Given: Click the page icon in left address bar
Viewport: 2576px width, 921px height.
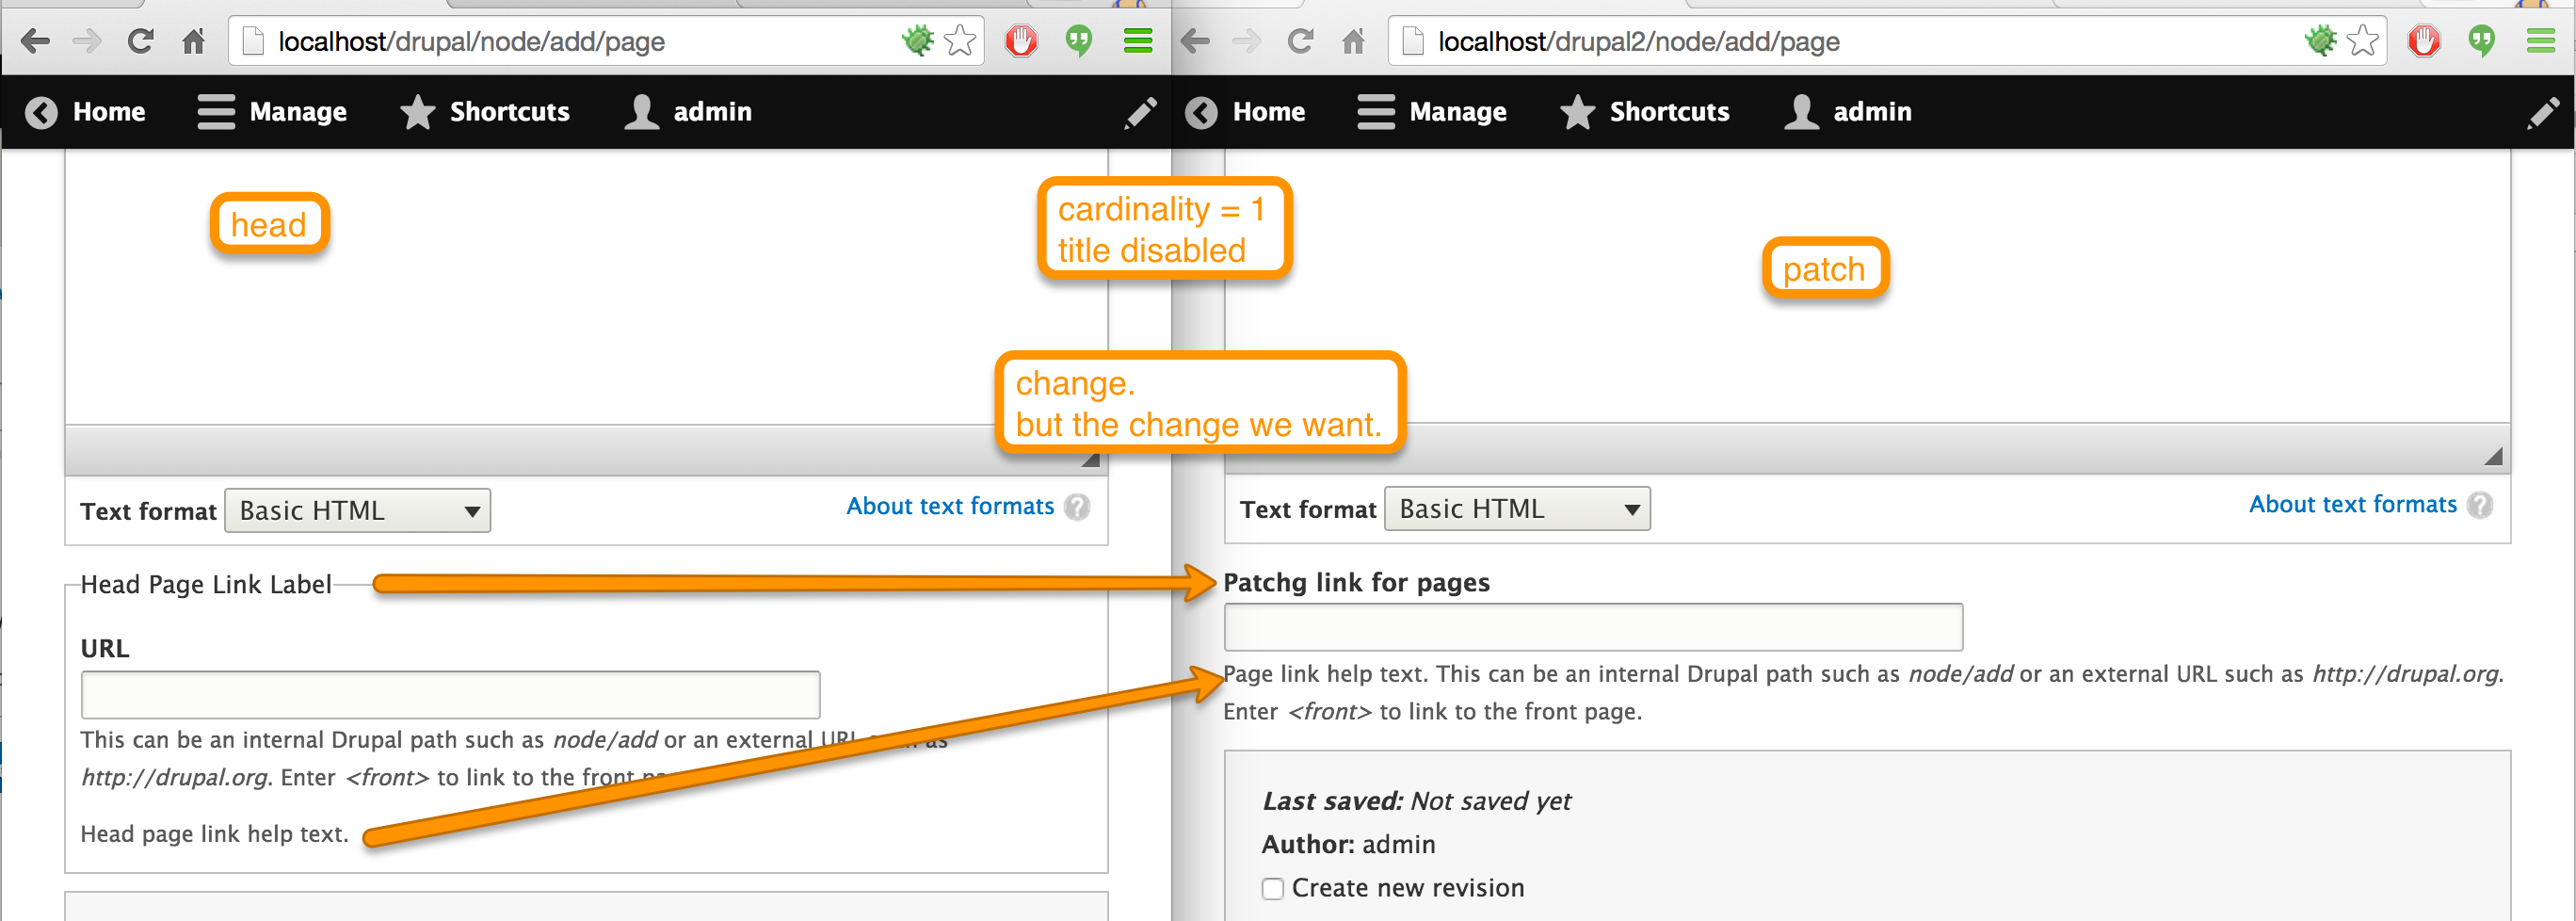Looking at the screenshot, I should [x=254, y=41].
